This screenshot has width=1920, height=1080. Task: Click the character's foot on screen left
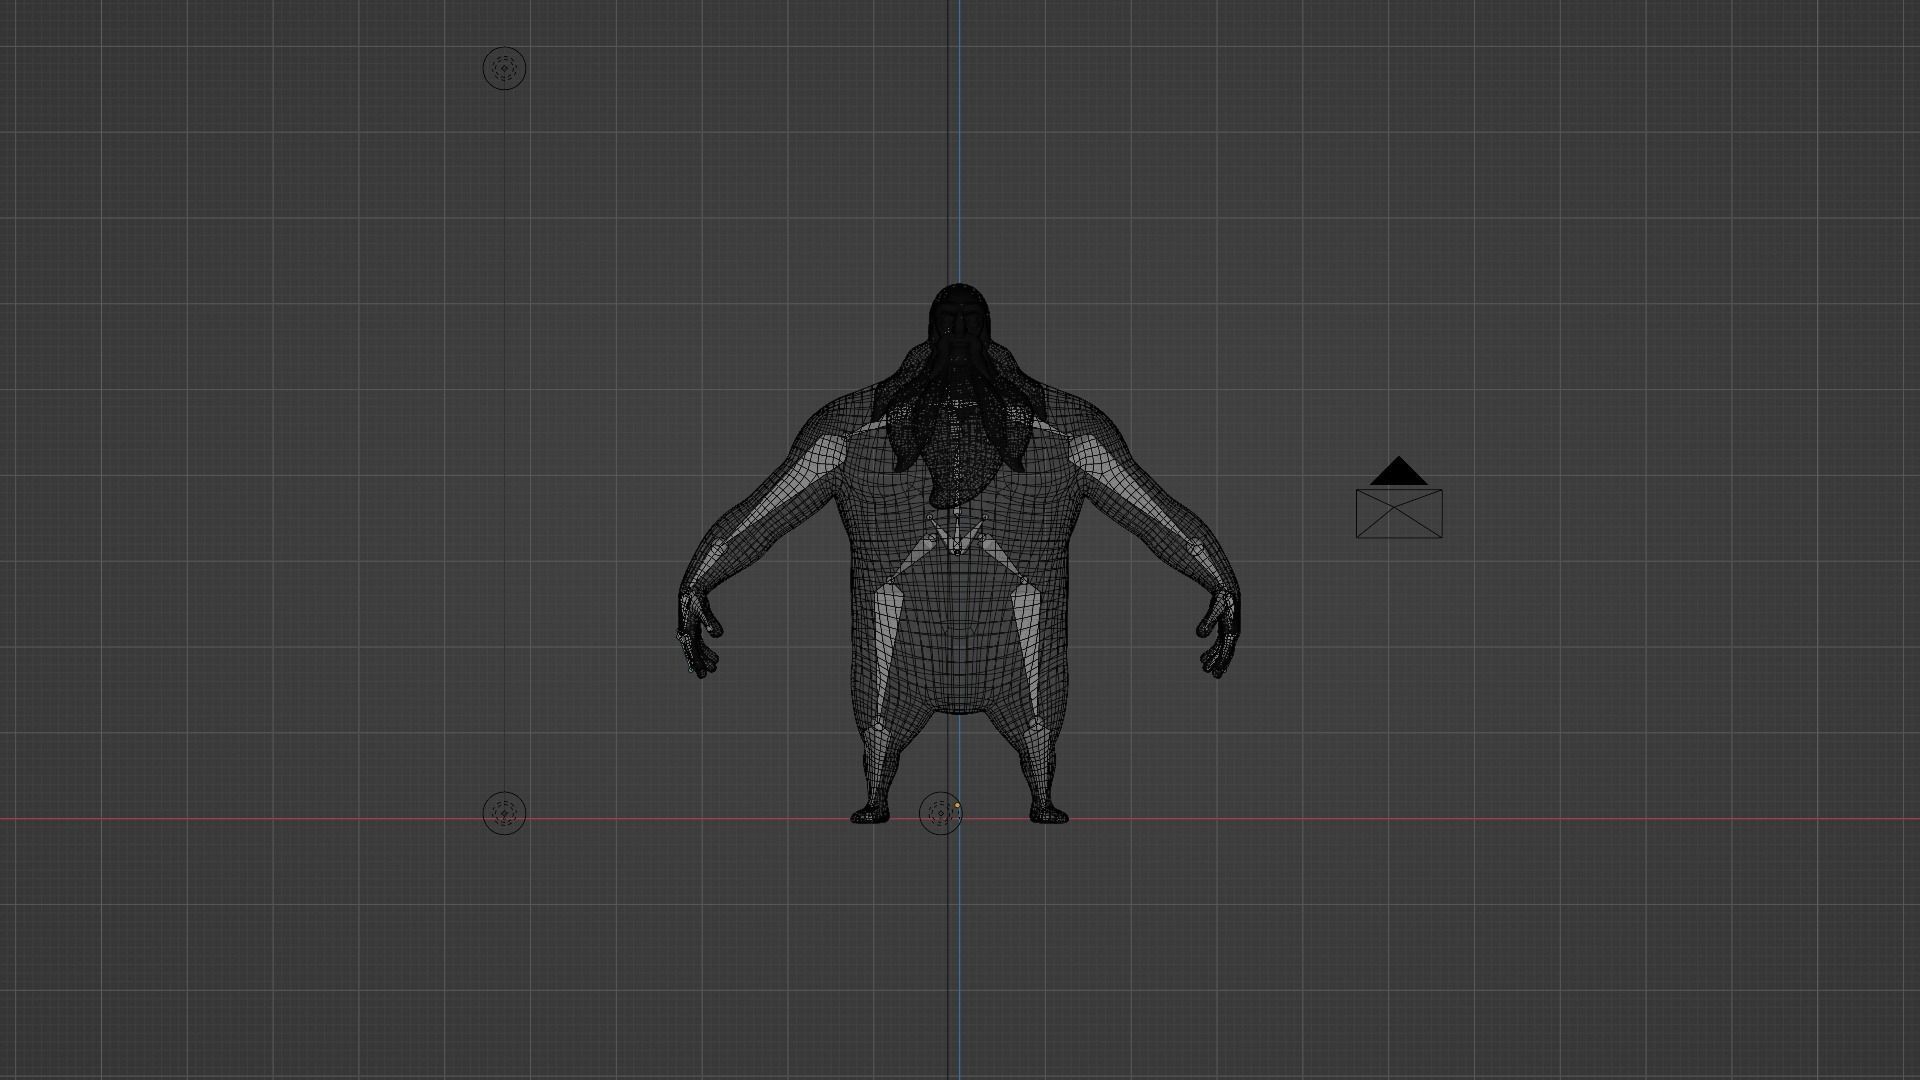tap(871, 812)
